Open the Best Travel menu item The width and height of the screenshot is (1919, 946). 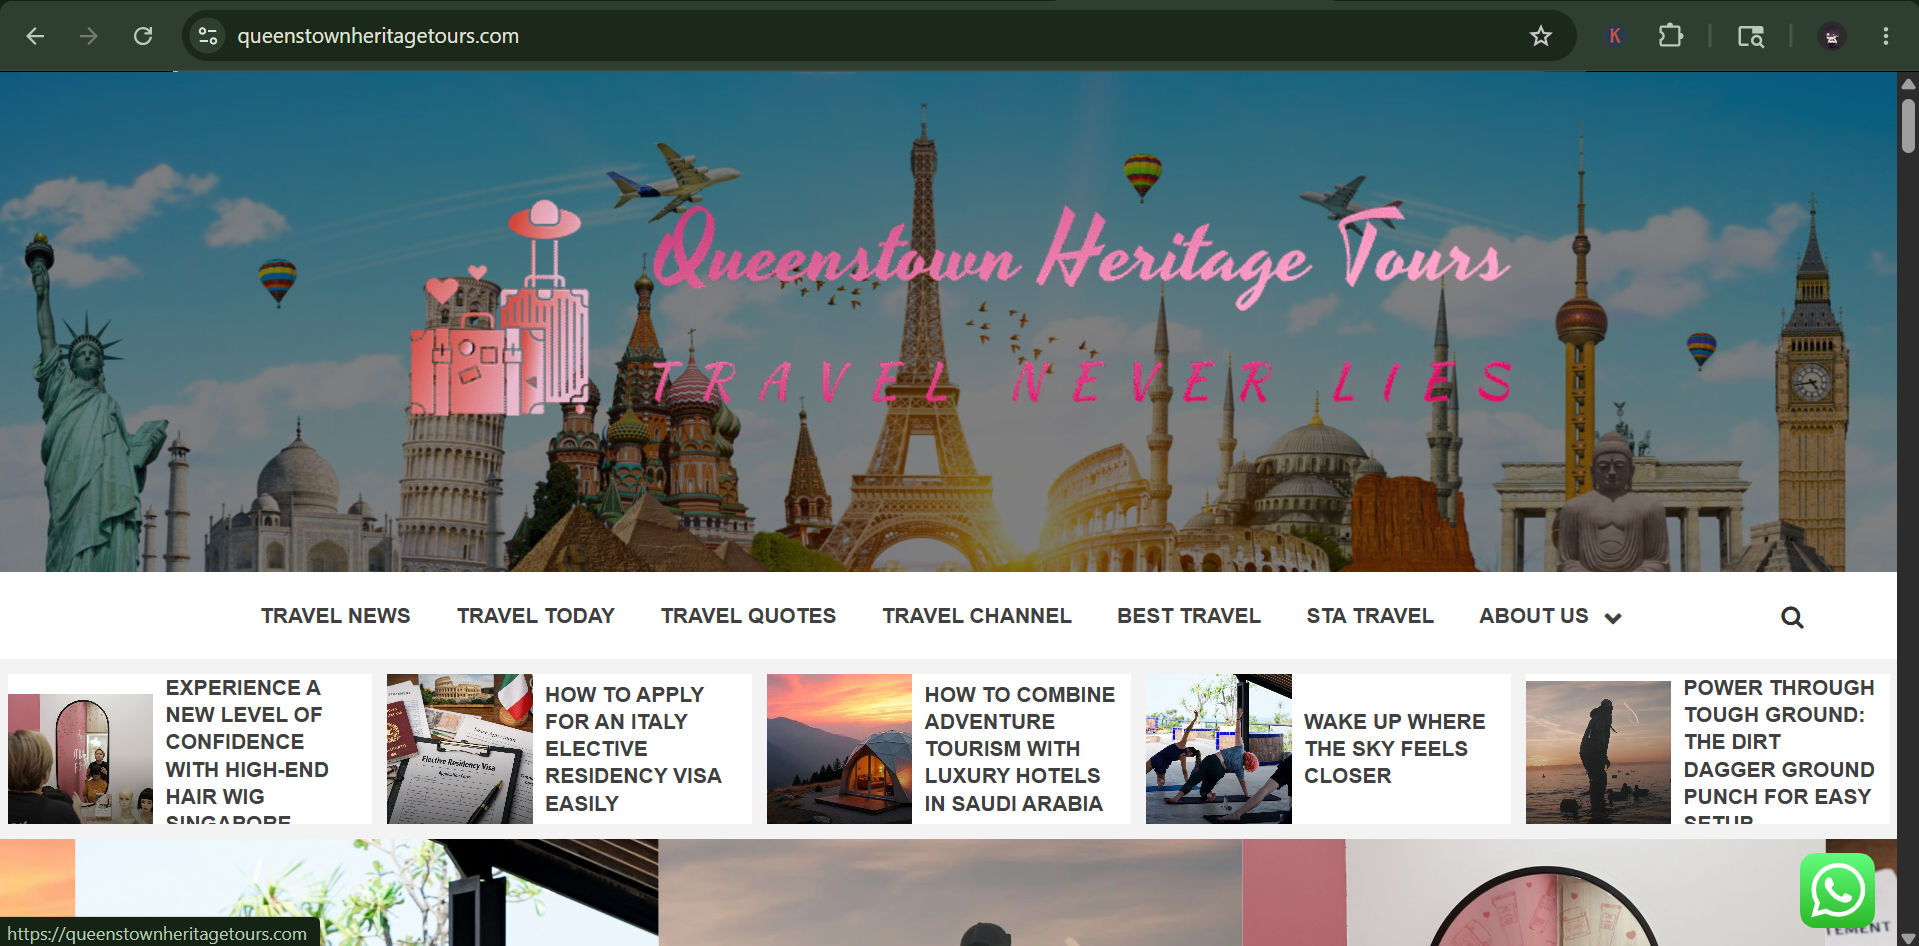coord(1189,616)
